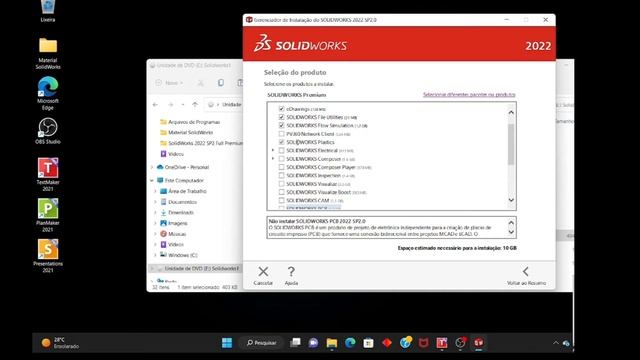Image resolution: width=640 pixels, height=360 pixels.
Task: Go up one folder in Explorer
Action: 195,105
